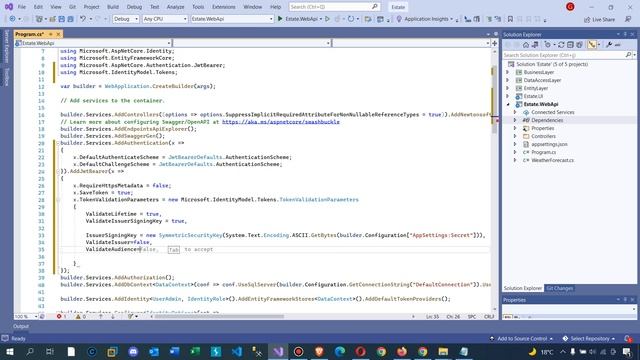Expand the DataAccessLayer project node

[x=508, y=80]
